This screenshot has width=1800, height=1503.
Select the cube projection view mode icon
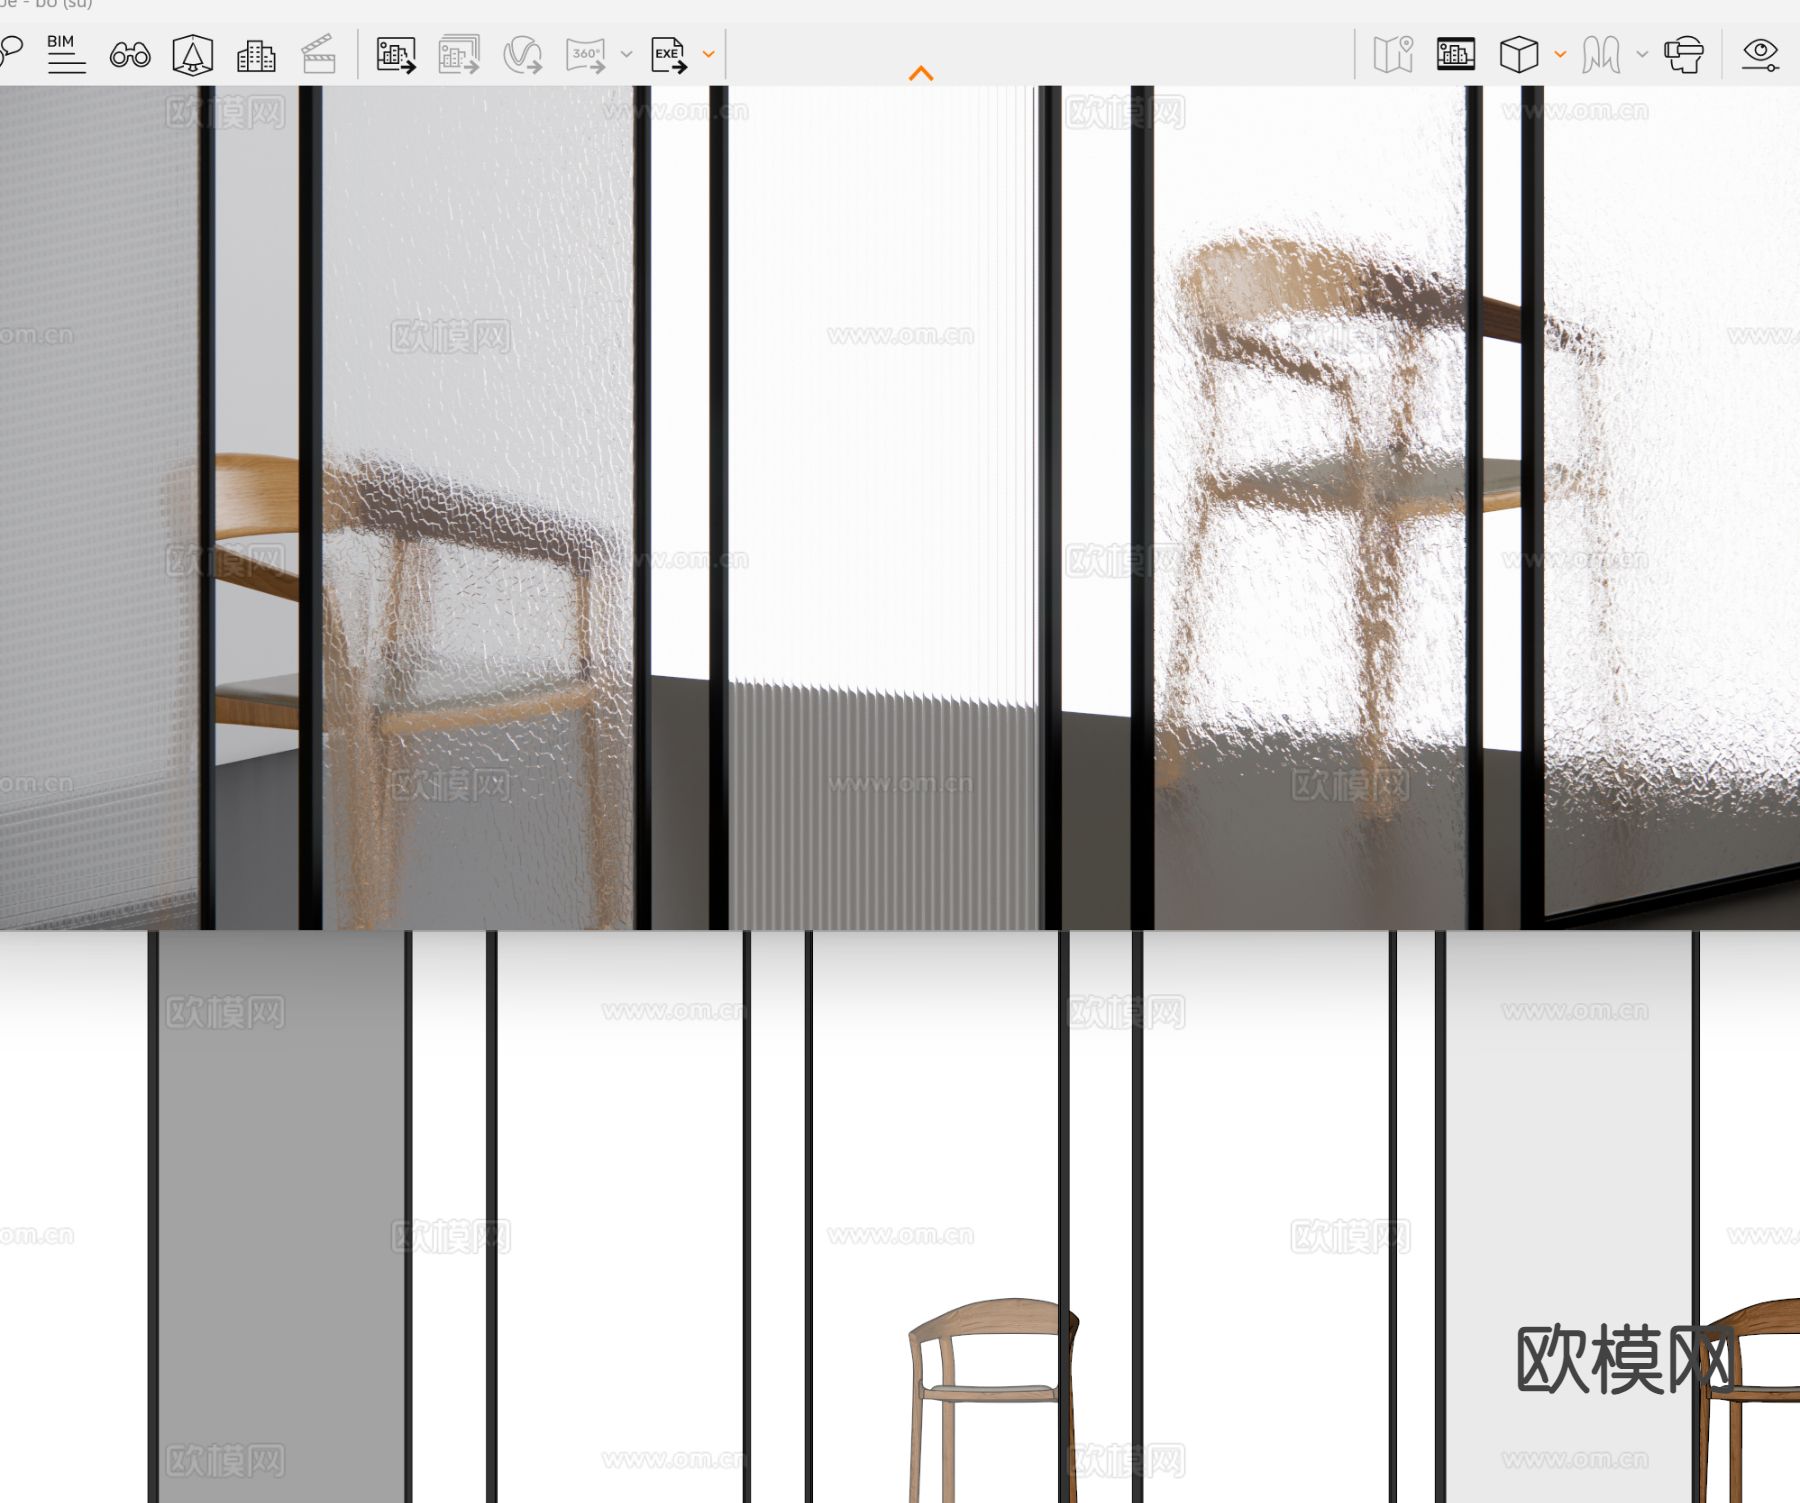[x=1519, y=55]
